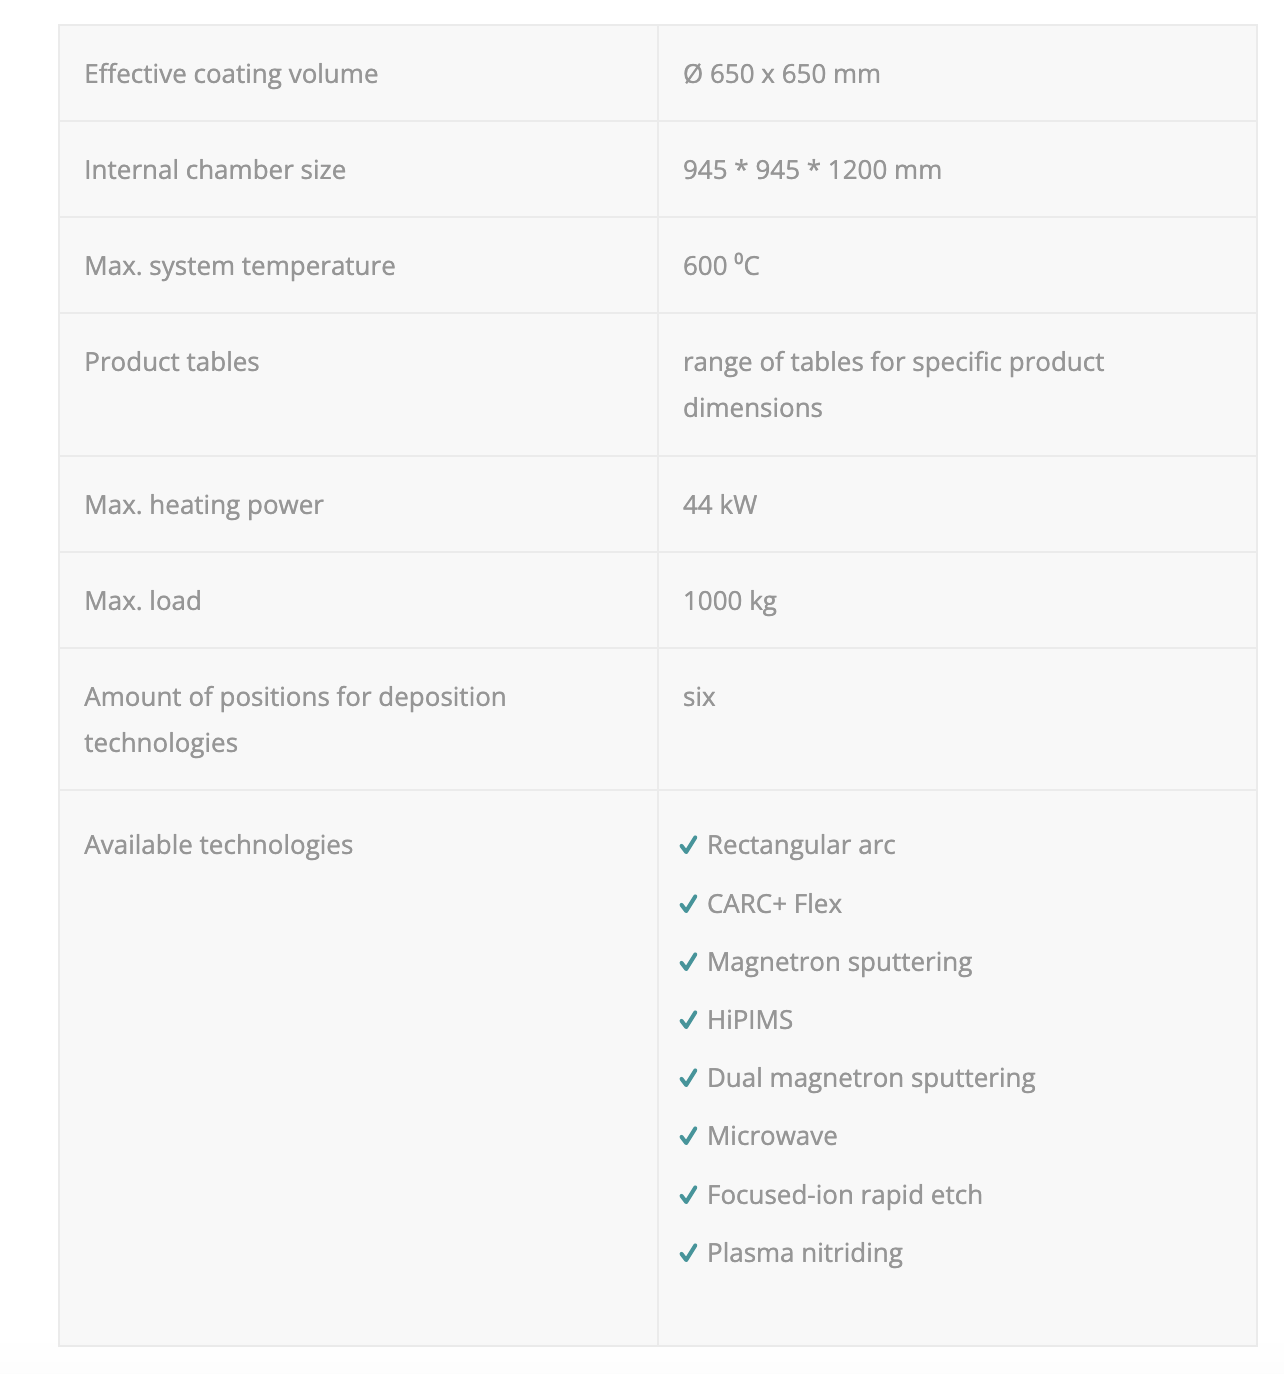This screenshot has width=1284, height=1374.
Task: Click the checkmark next to HiPIMS
Action: tap(688, 1020)
